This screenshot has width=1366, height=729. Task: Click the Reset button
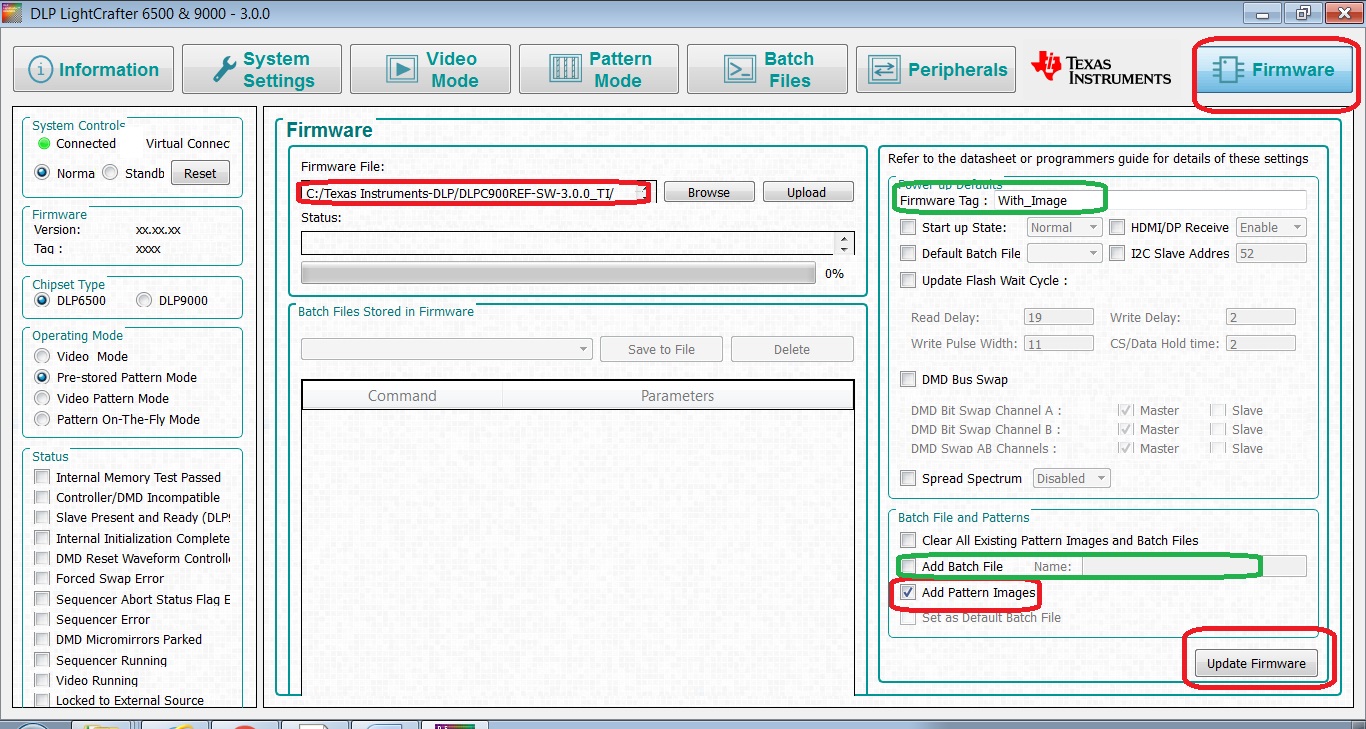tap(200, 173)
